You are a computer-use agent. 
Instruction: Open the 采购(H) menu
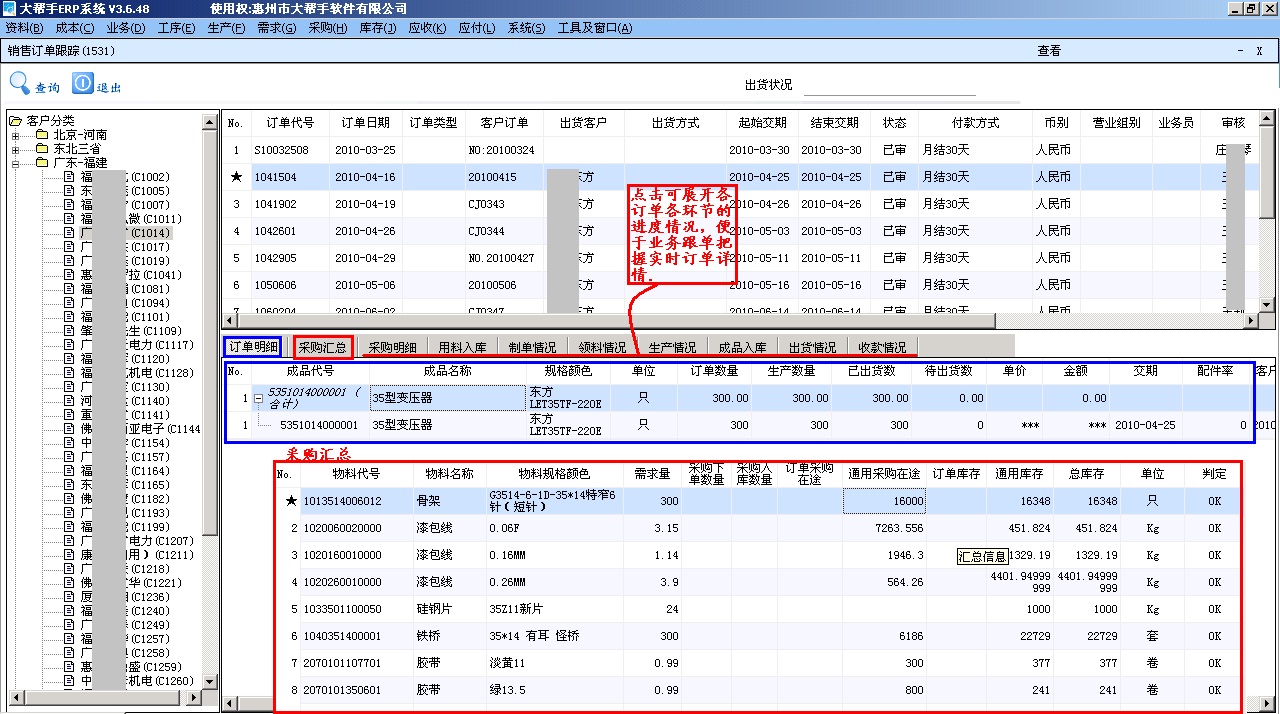(x=328, y=28)
